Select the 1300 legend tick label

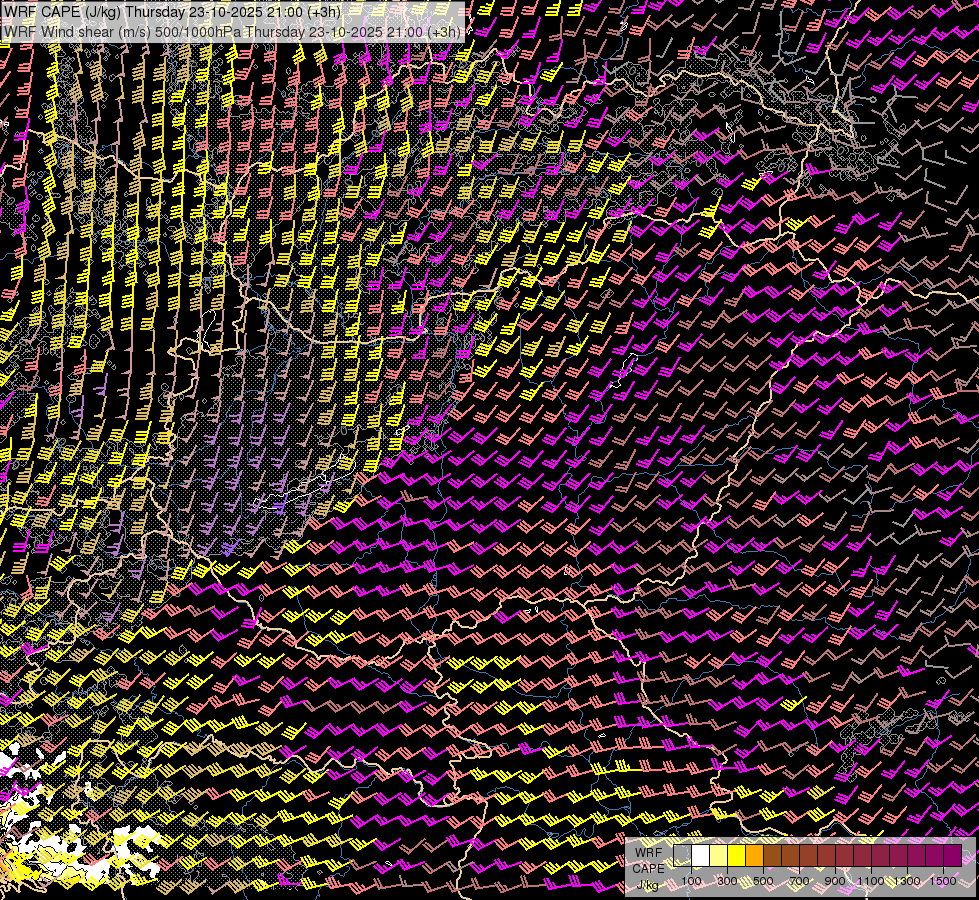(907, 881)
